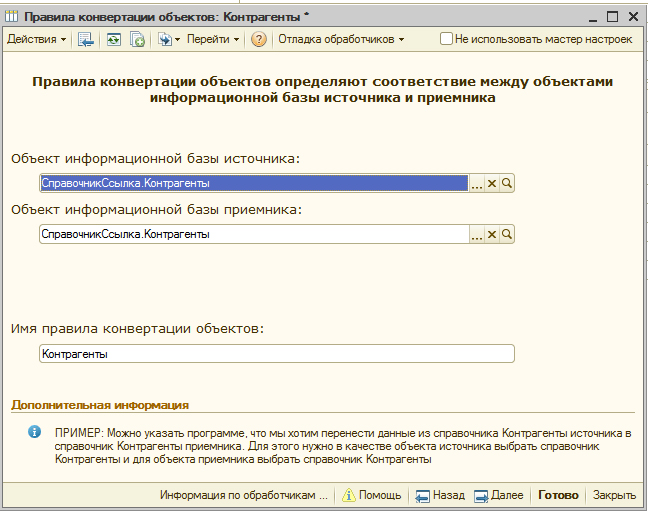Clear the receiver object field with X

492,234
